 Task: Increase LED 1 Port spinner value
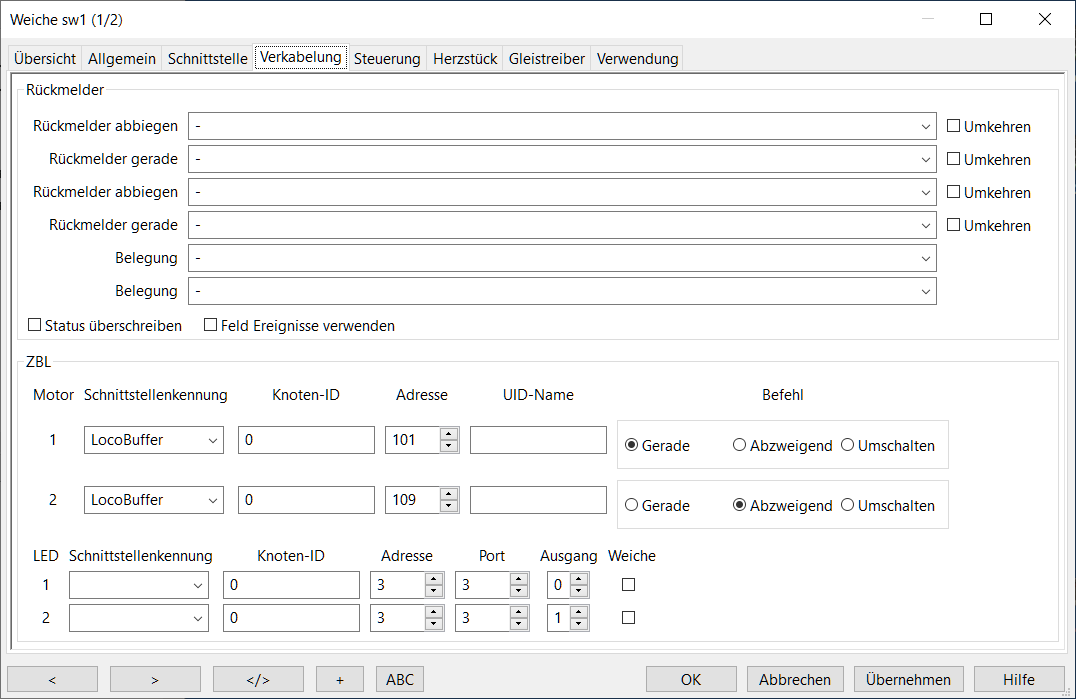click(518, 579)
